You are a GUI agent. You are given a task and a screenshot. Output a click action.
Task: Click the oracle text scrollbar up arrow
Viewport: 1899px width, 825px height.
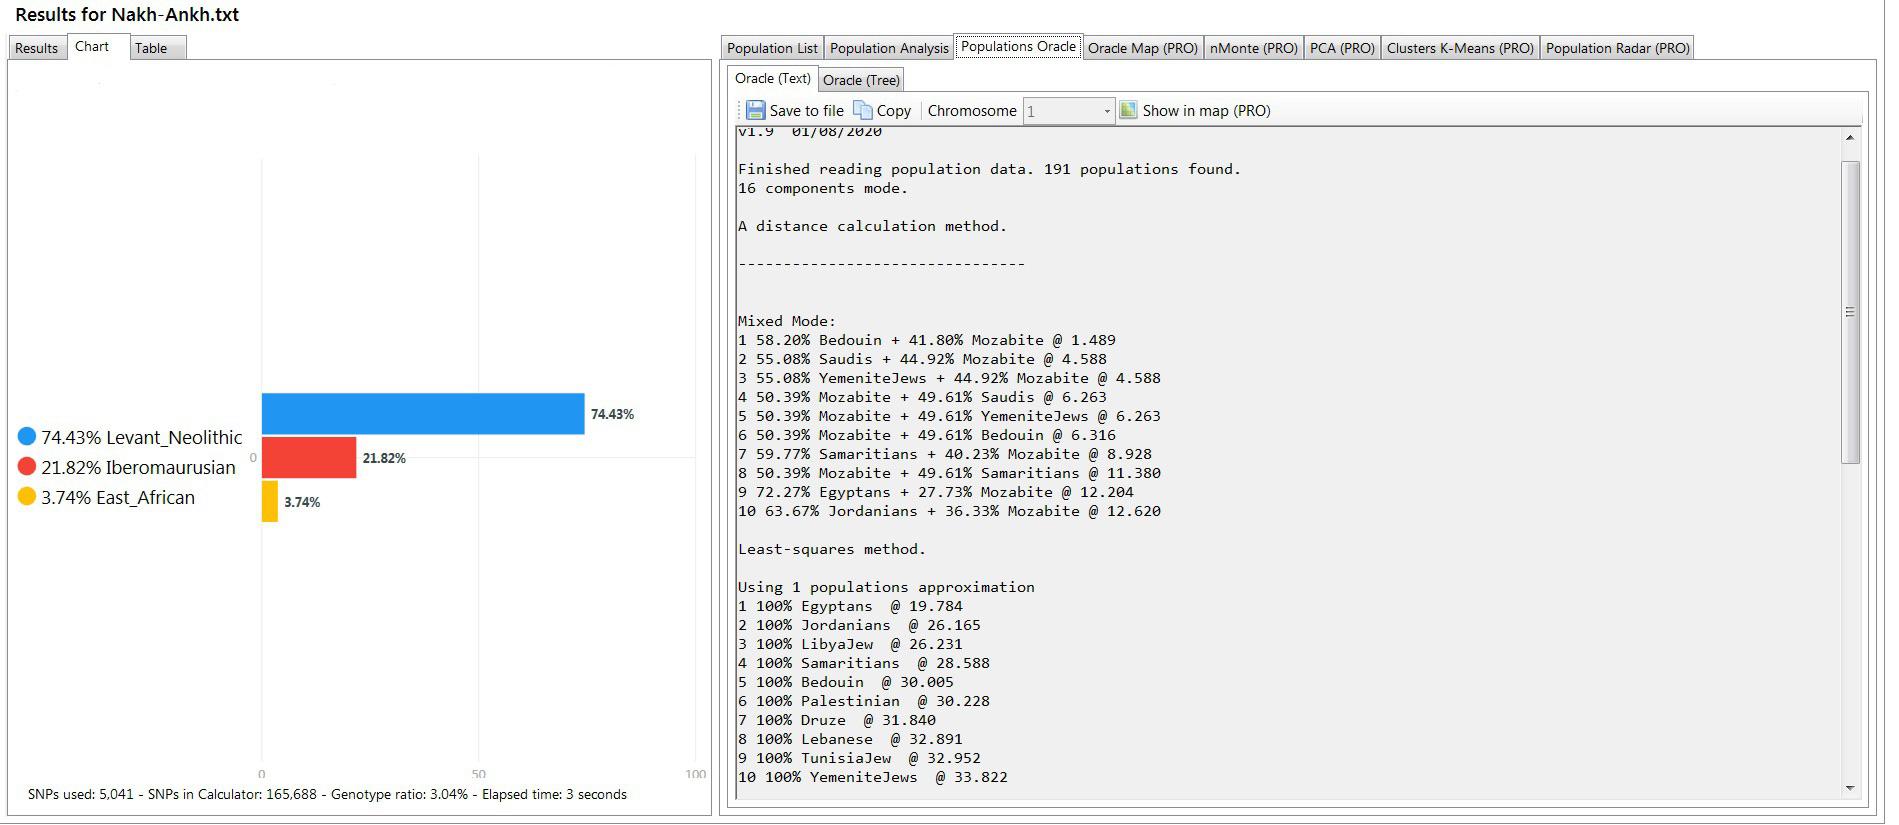click(1850, 137)
